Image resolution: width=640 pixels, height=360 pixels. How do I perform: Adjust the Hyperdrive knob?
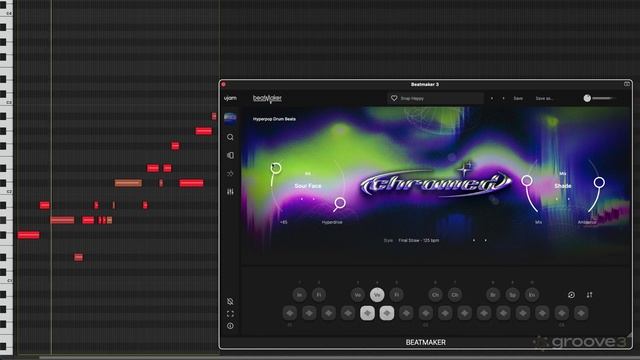pyautogui.click(x=340, y=203)
